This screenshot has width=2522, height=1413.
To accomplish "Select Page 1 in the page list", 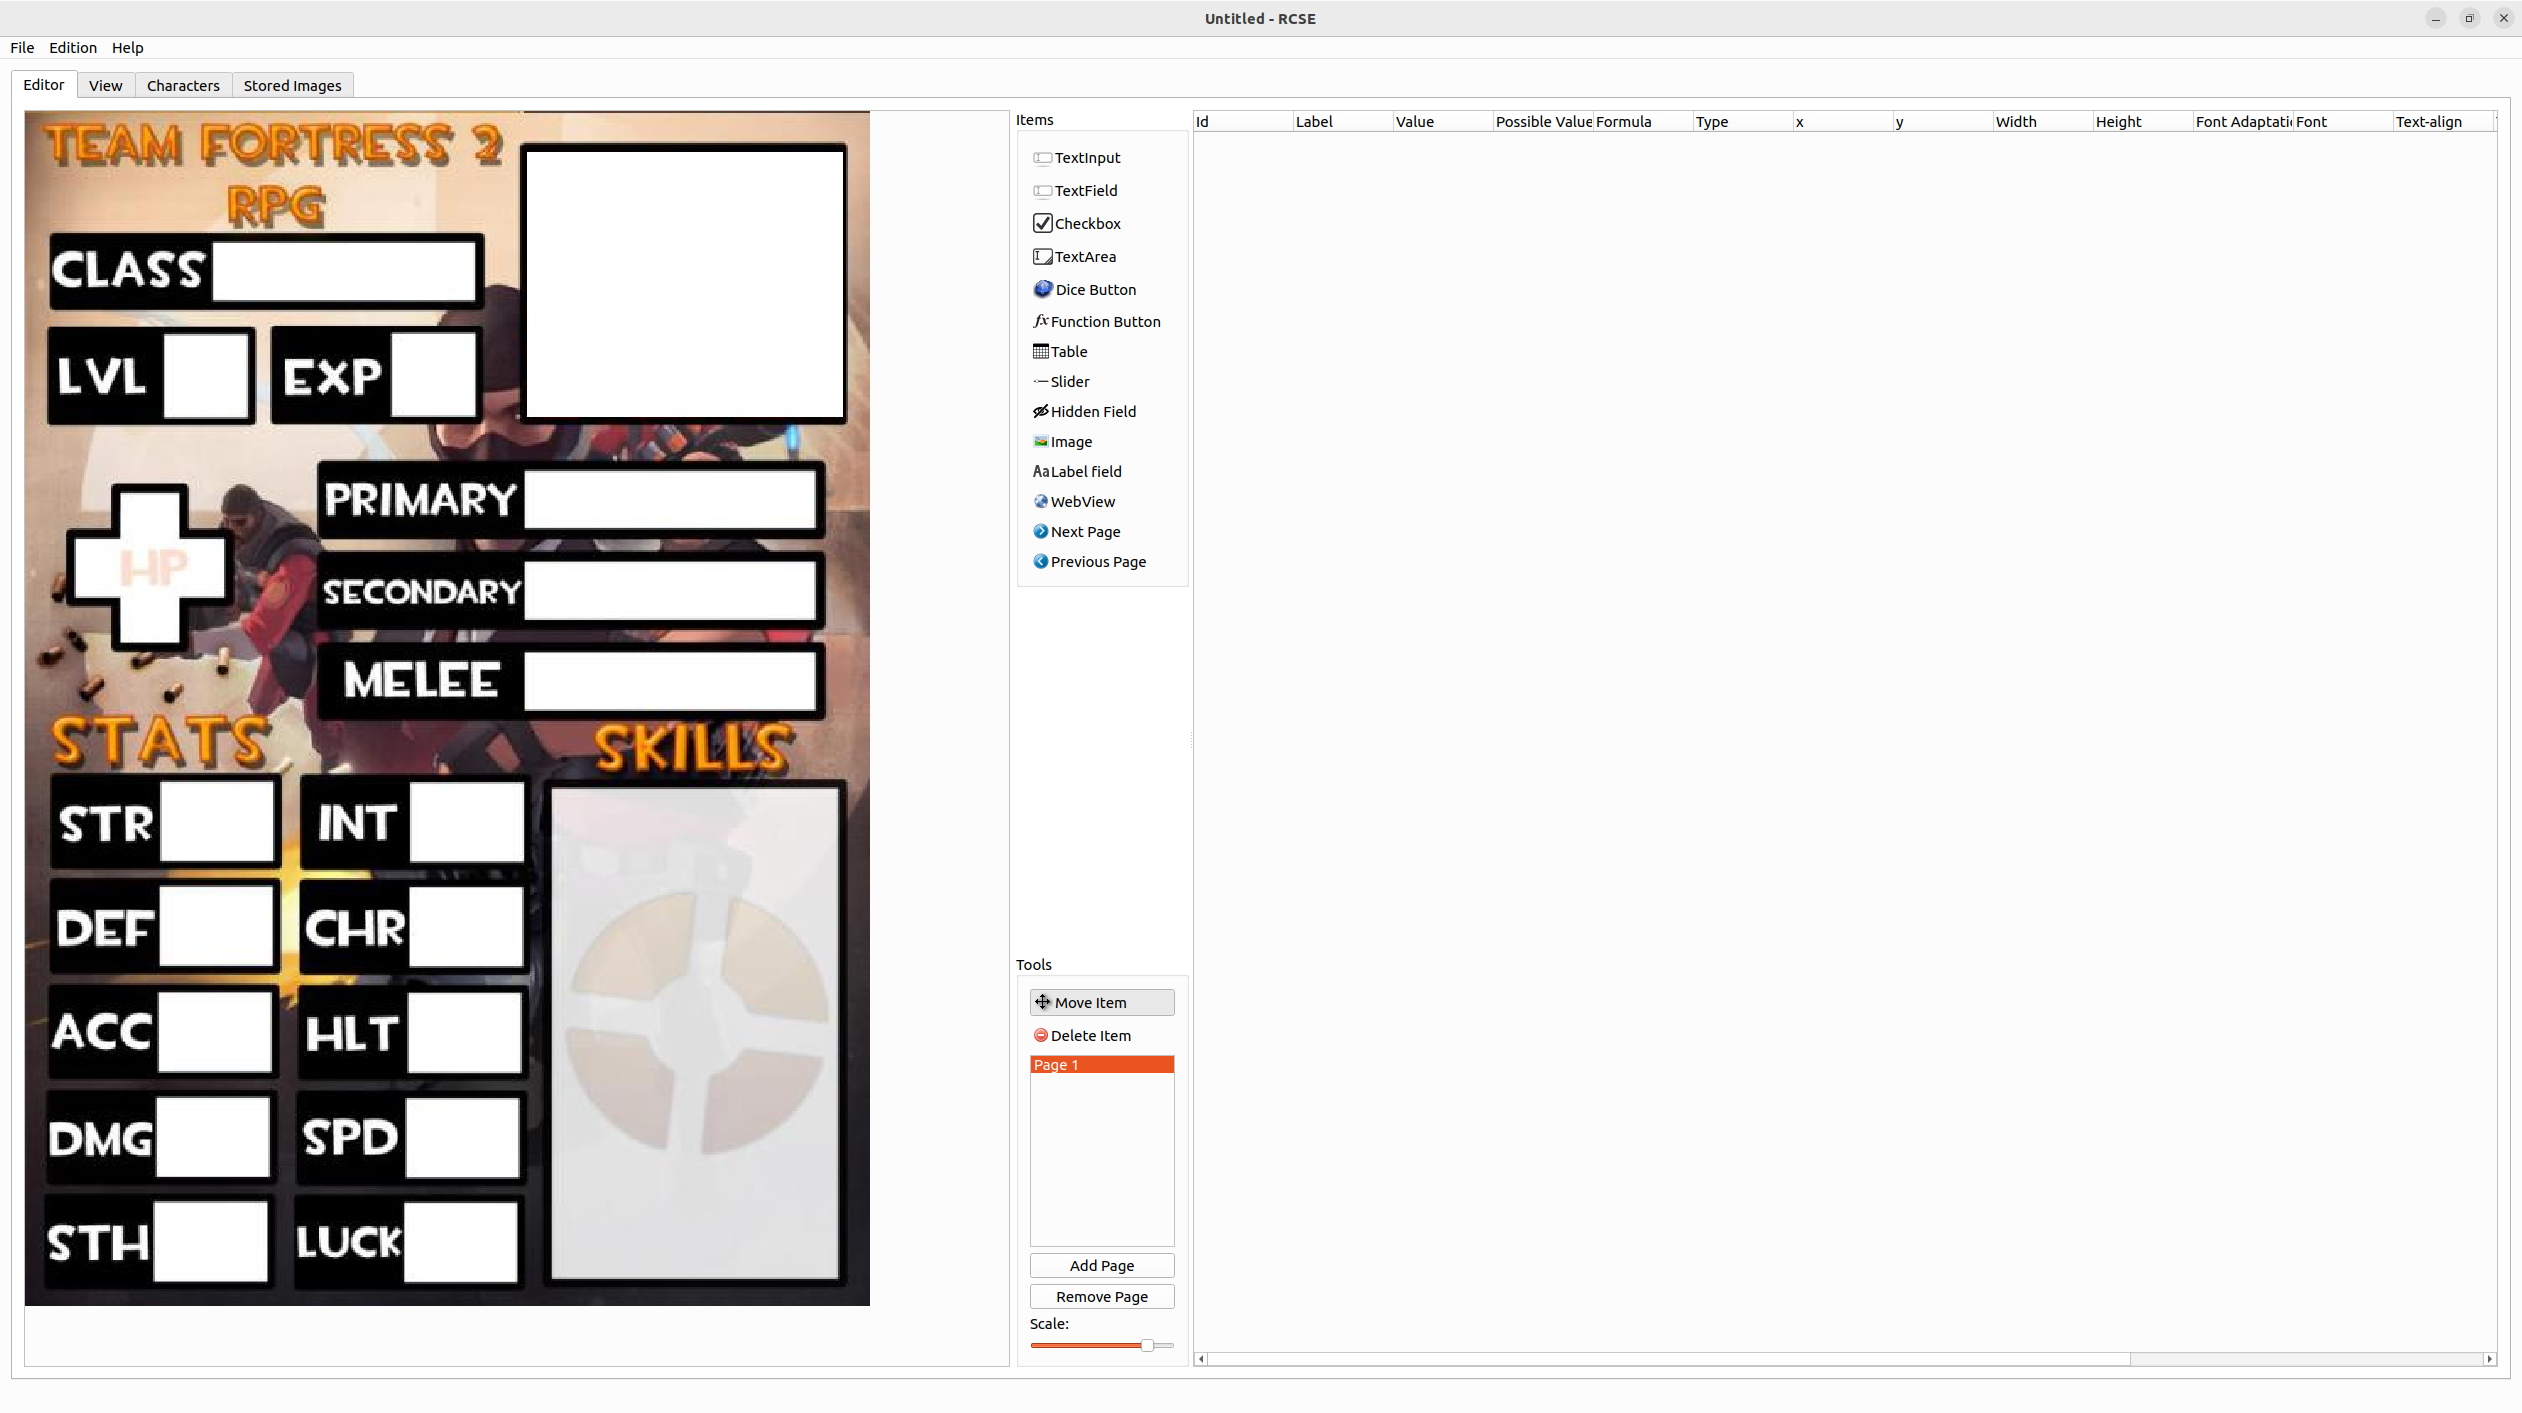I will (x=1101, y=1065).
